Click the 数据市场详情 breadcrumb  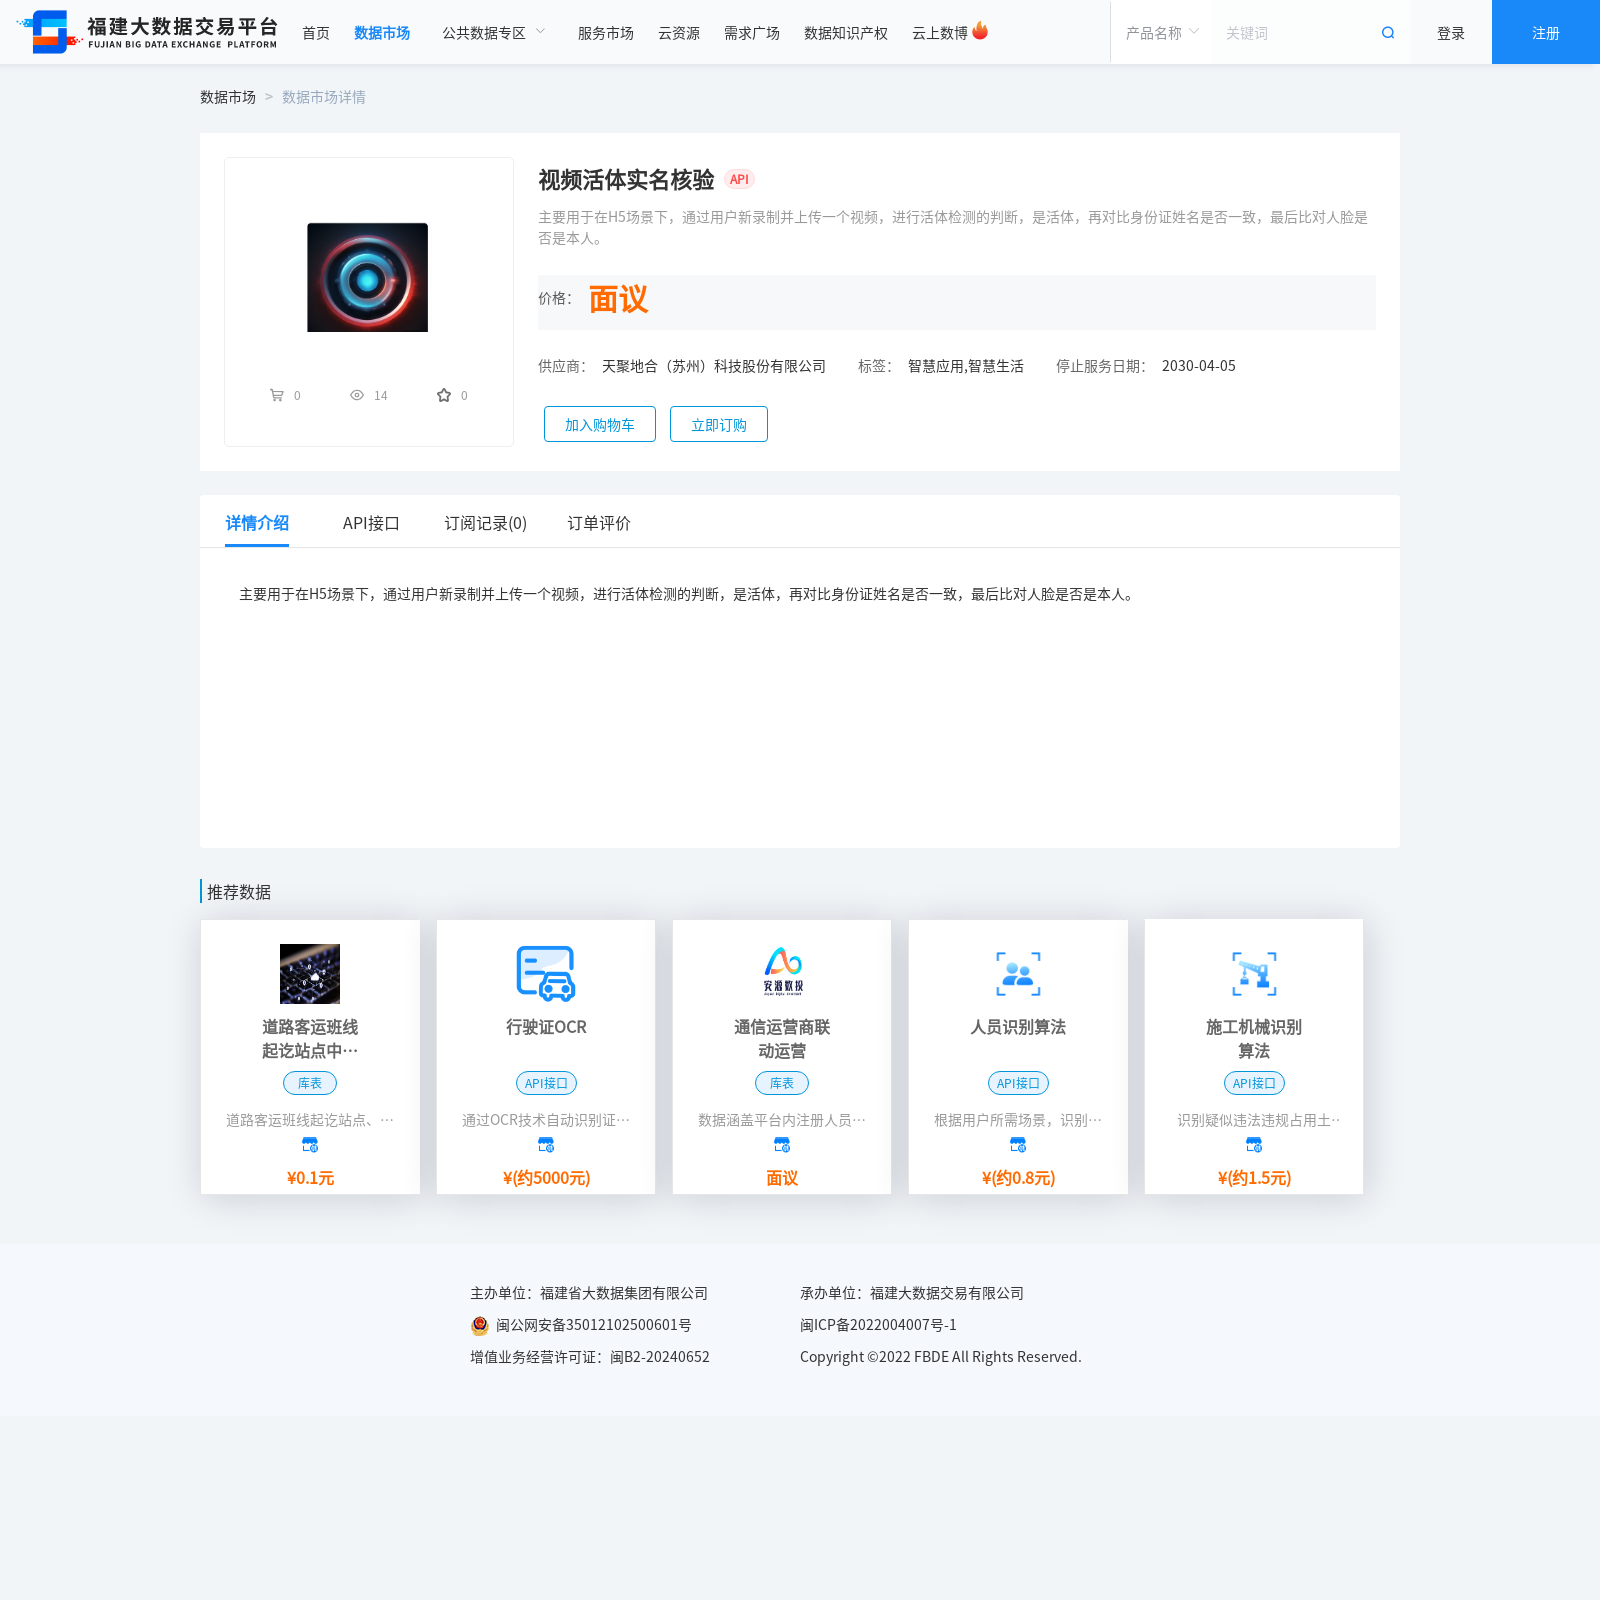(x=324, y=97)
